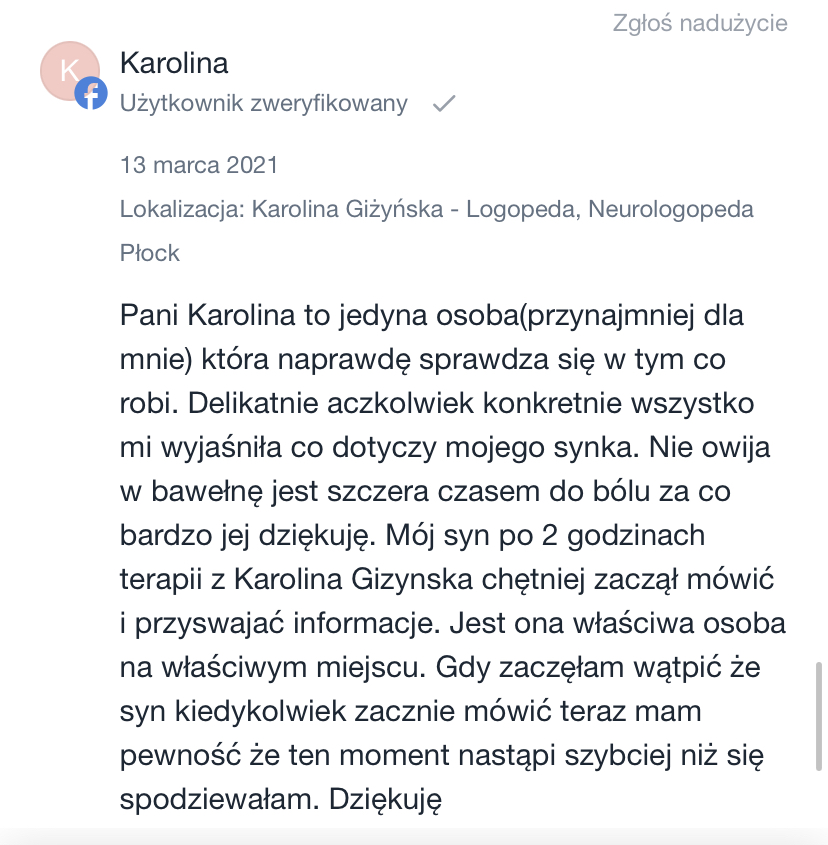This screenshot has height=845, width=828.
Task: Click the verified checkmark icon
Action: (444, 103)
